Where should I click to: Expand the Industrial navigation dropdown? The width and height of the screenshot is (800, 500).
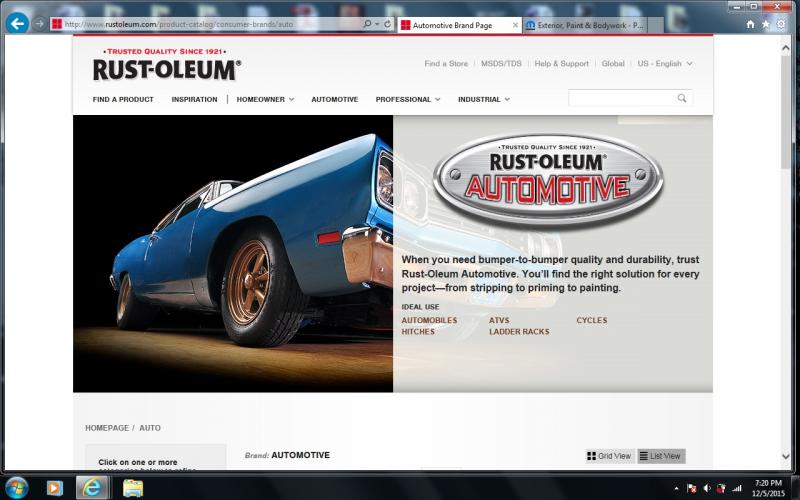click(484, 99)
